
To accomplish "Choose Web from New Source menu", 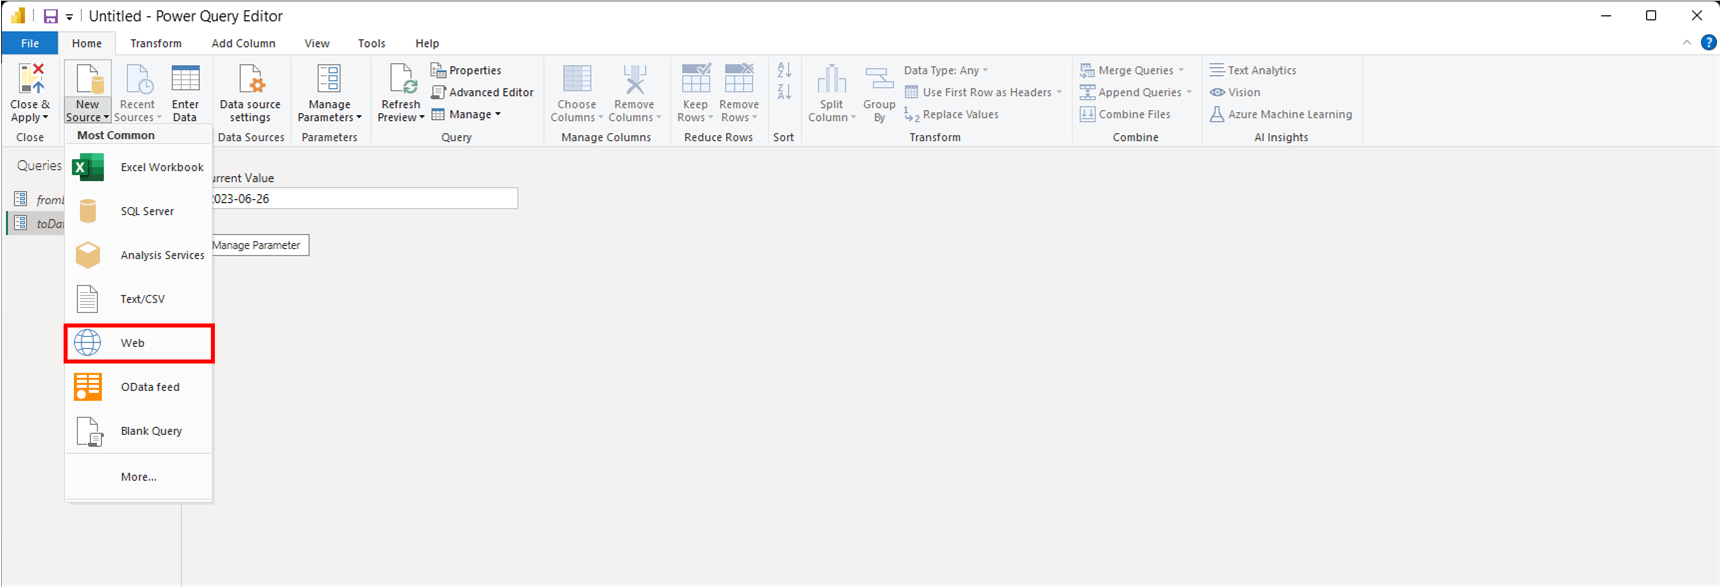I will click(x=139, y=343).
